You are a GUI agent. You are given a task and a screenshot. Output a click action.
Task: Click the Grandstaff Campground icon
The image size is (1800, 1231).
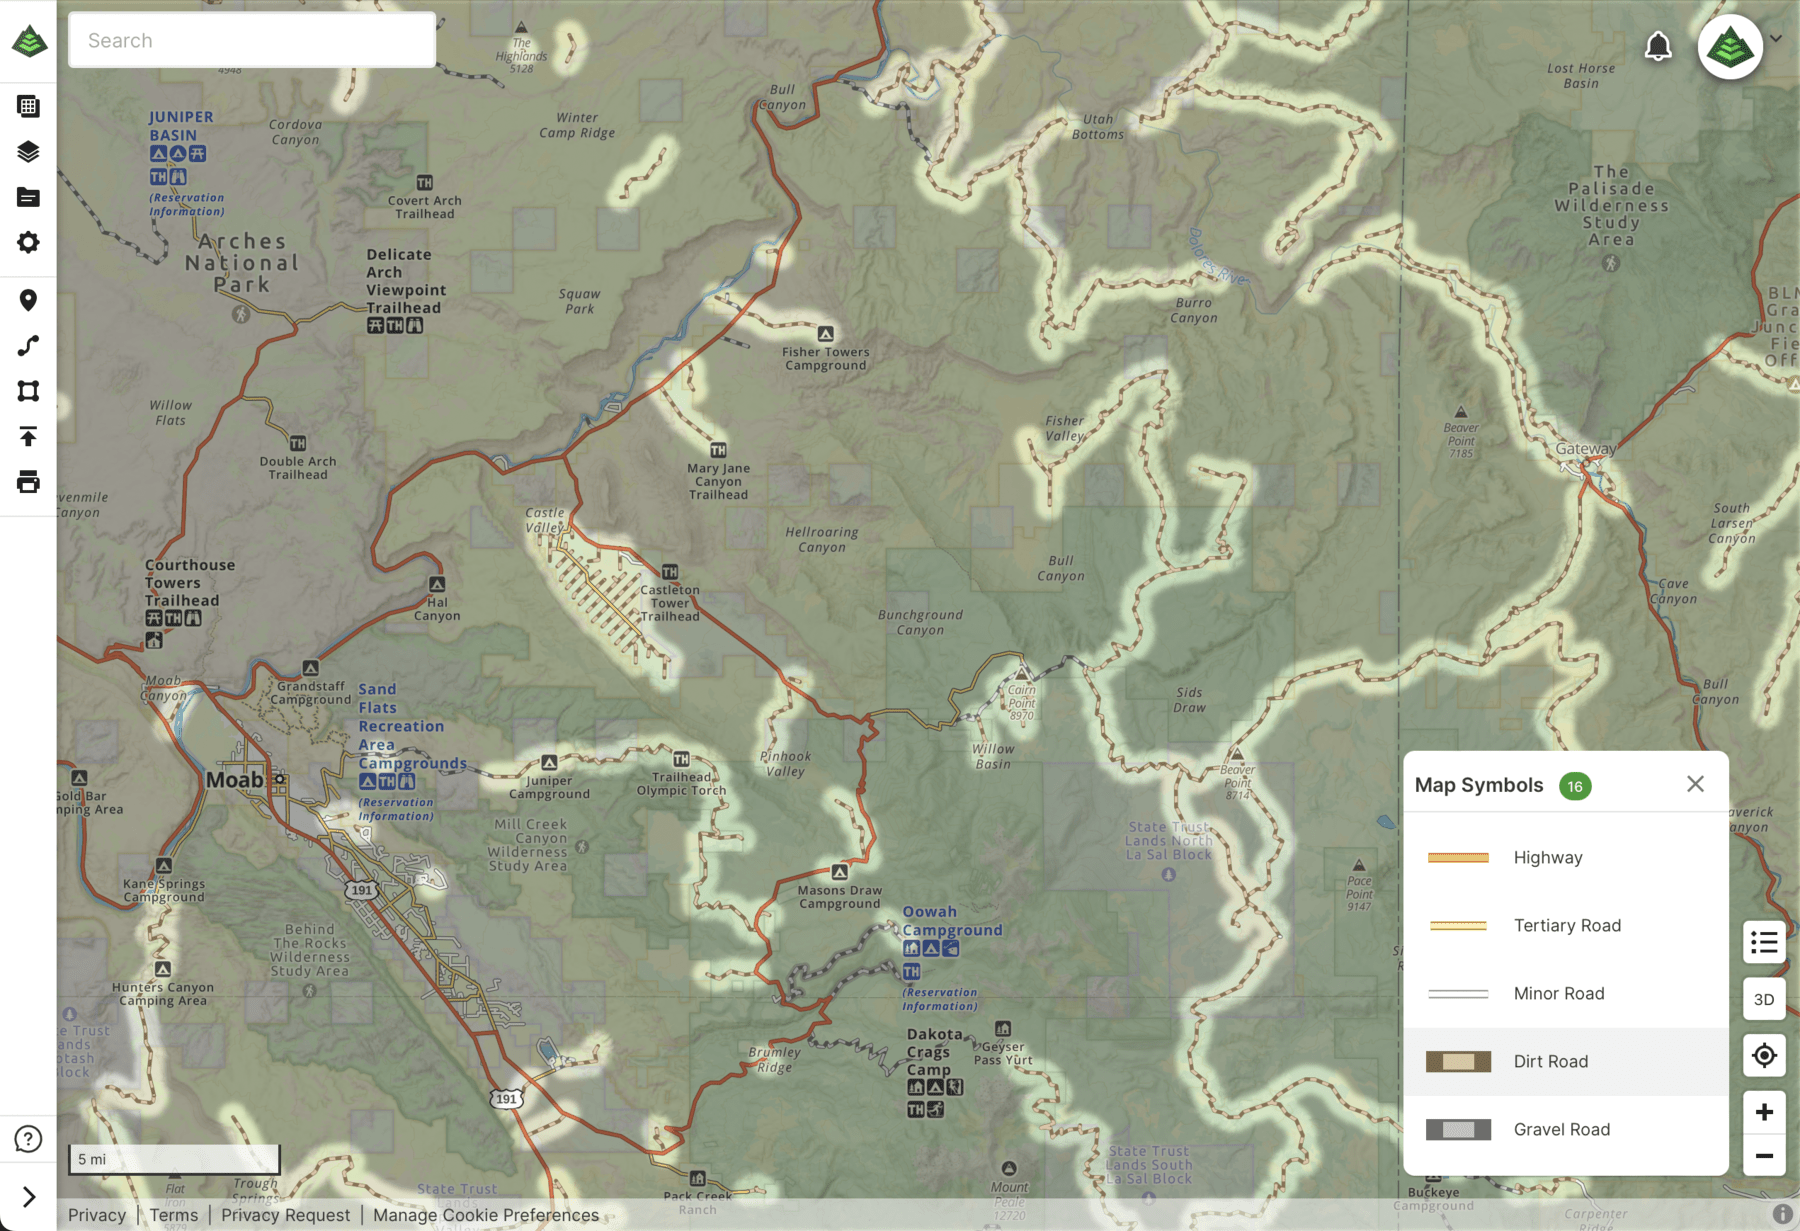pos(311,667)
